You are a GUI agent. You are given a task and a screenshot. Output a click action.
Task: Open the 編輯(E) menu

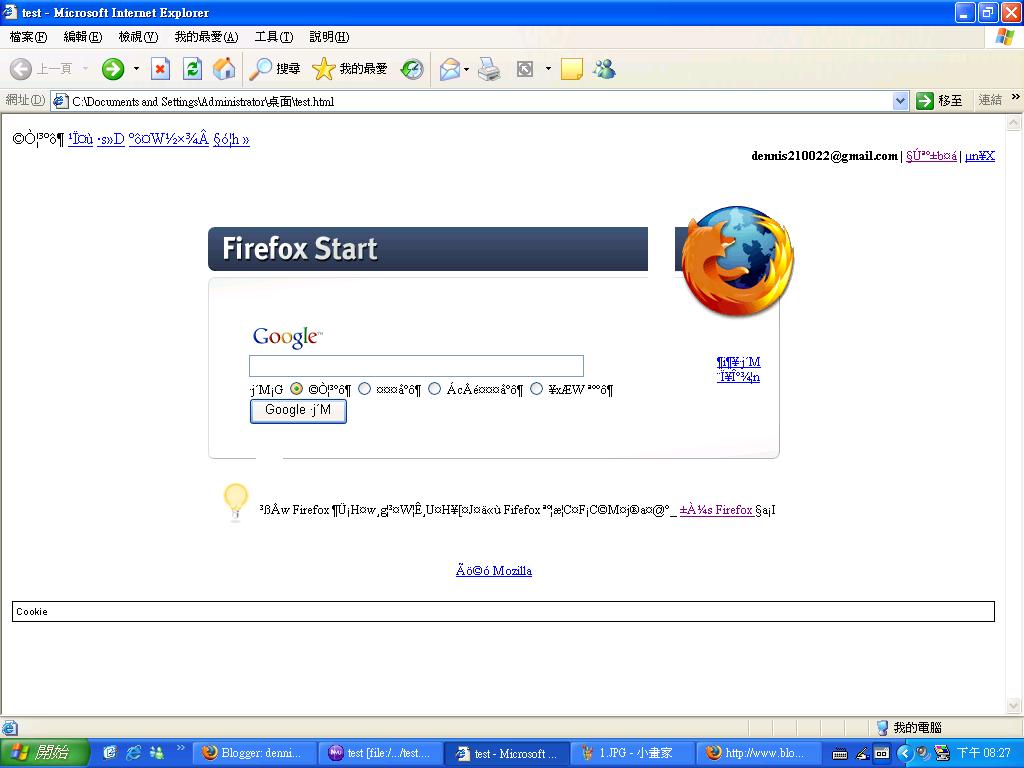point(83,37)
